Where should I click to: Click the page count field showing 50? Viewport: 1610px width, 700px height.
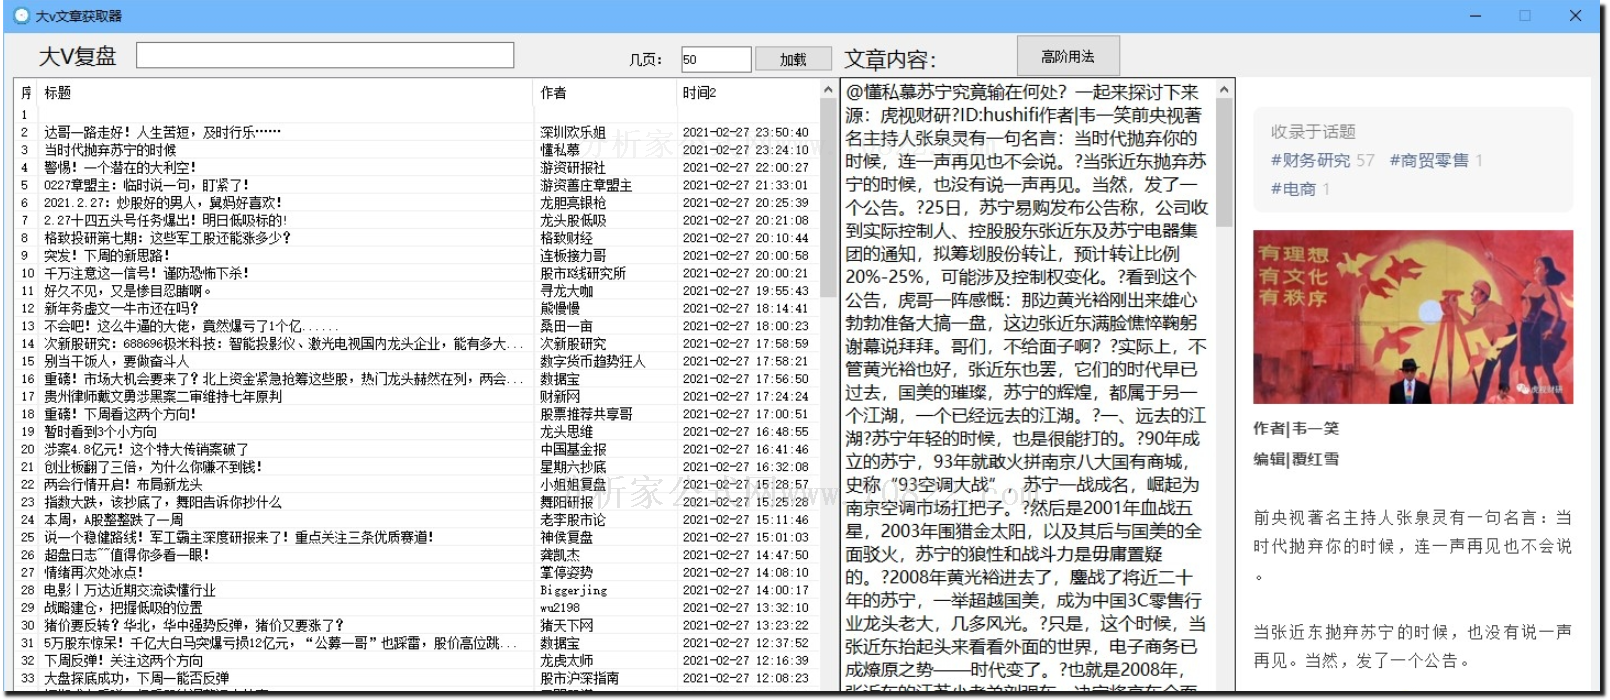click(716, 60)
